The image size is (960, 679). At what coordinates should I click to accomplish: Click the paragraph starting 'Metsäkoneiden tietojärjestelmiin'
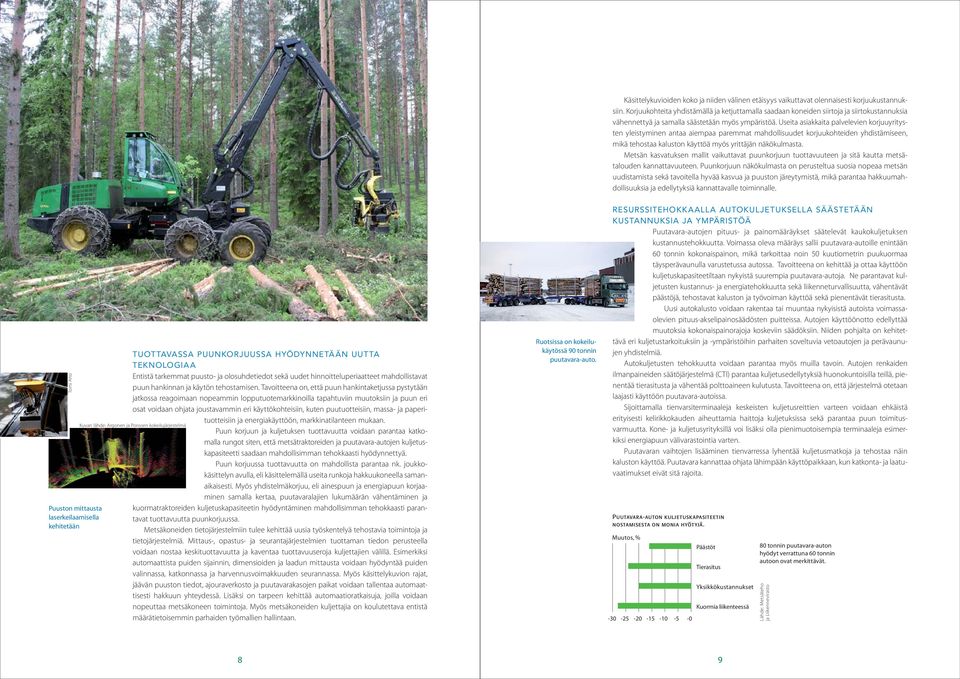pyautogui.click(x=280, y=574)
